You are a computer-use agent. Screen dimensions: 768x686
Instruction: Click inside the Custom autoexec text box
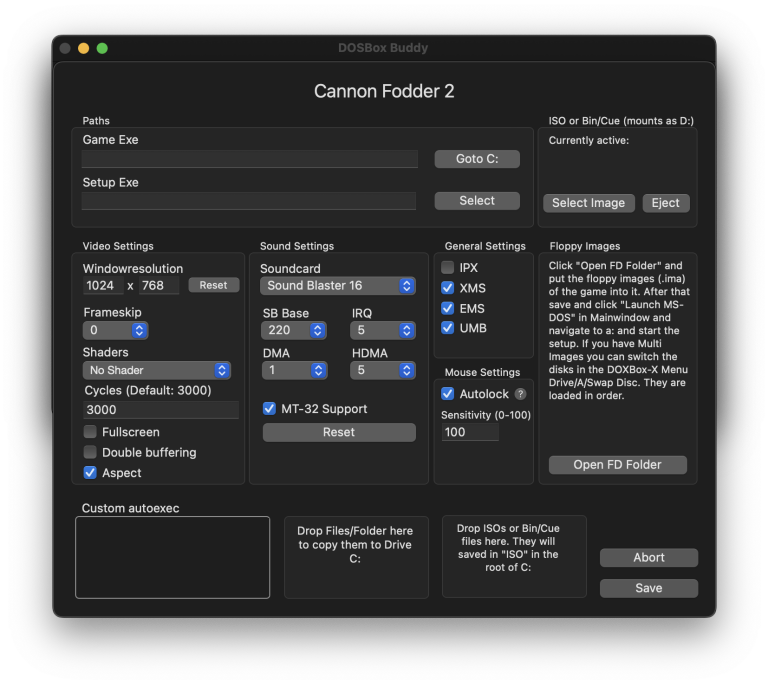point(172,557)
